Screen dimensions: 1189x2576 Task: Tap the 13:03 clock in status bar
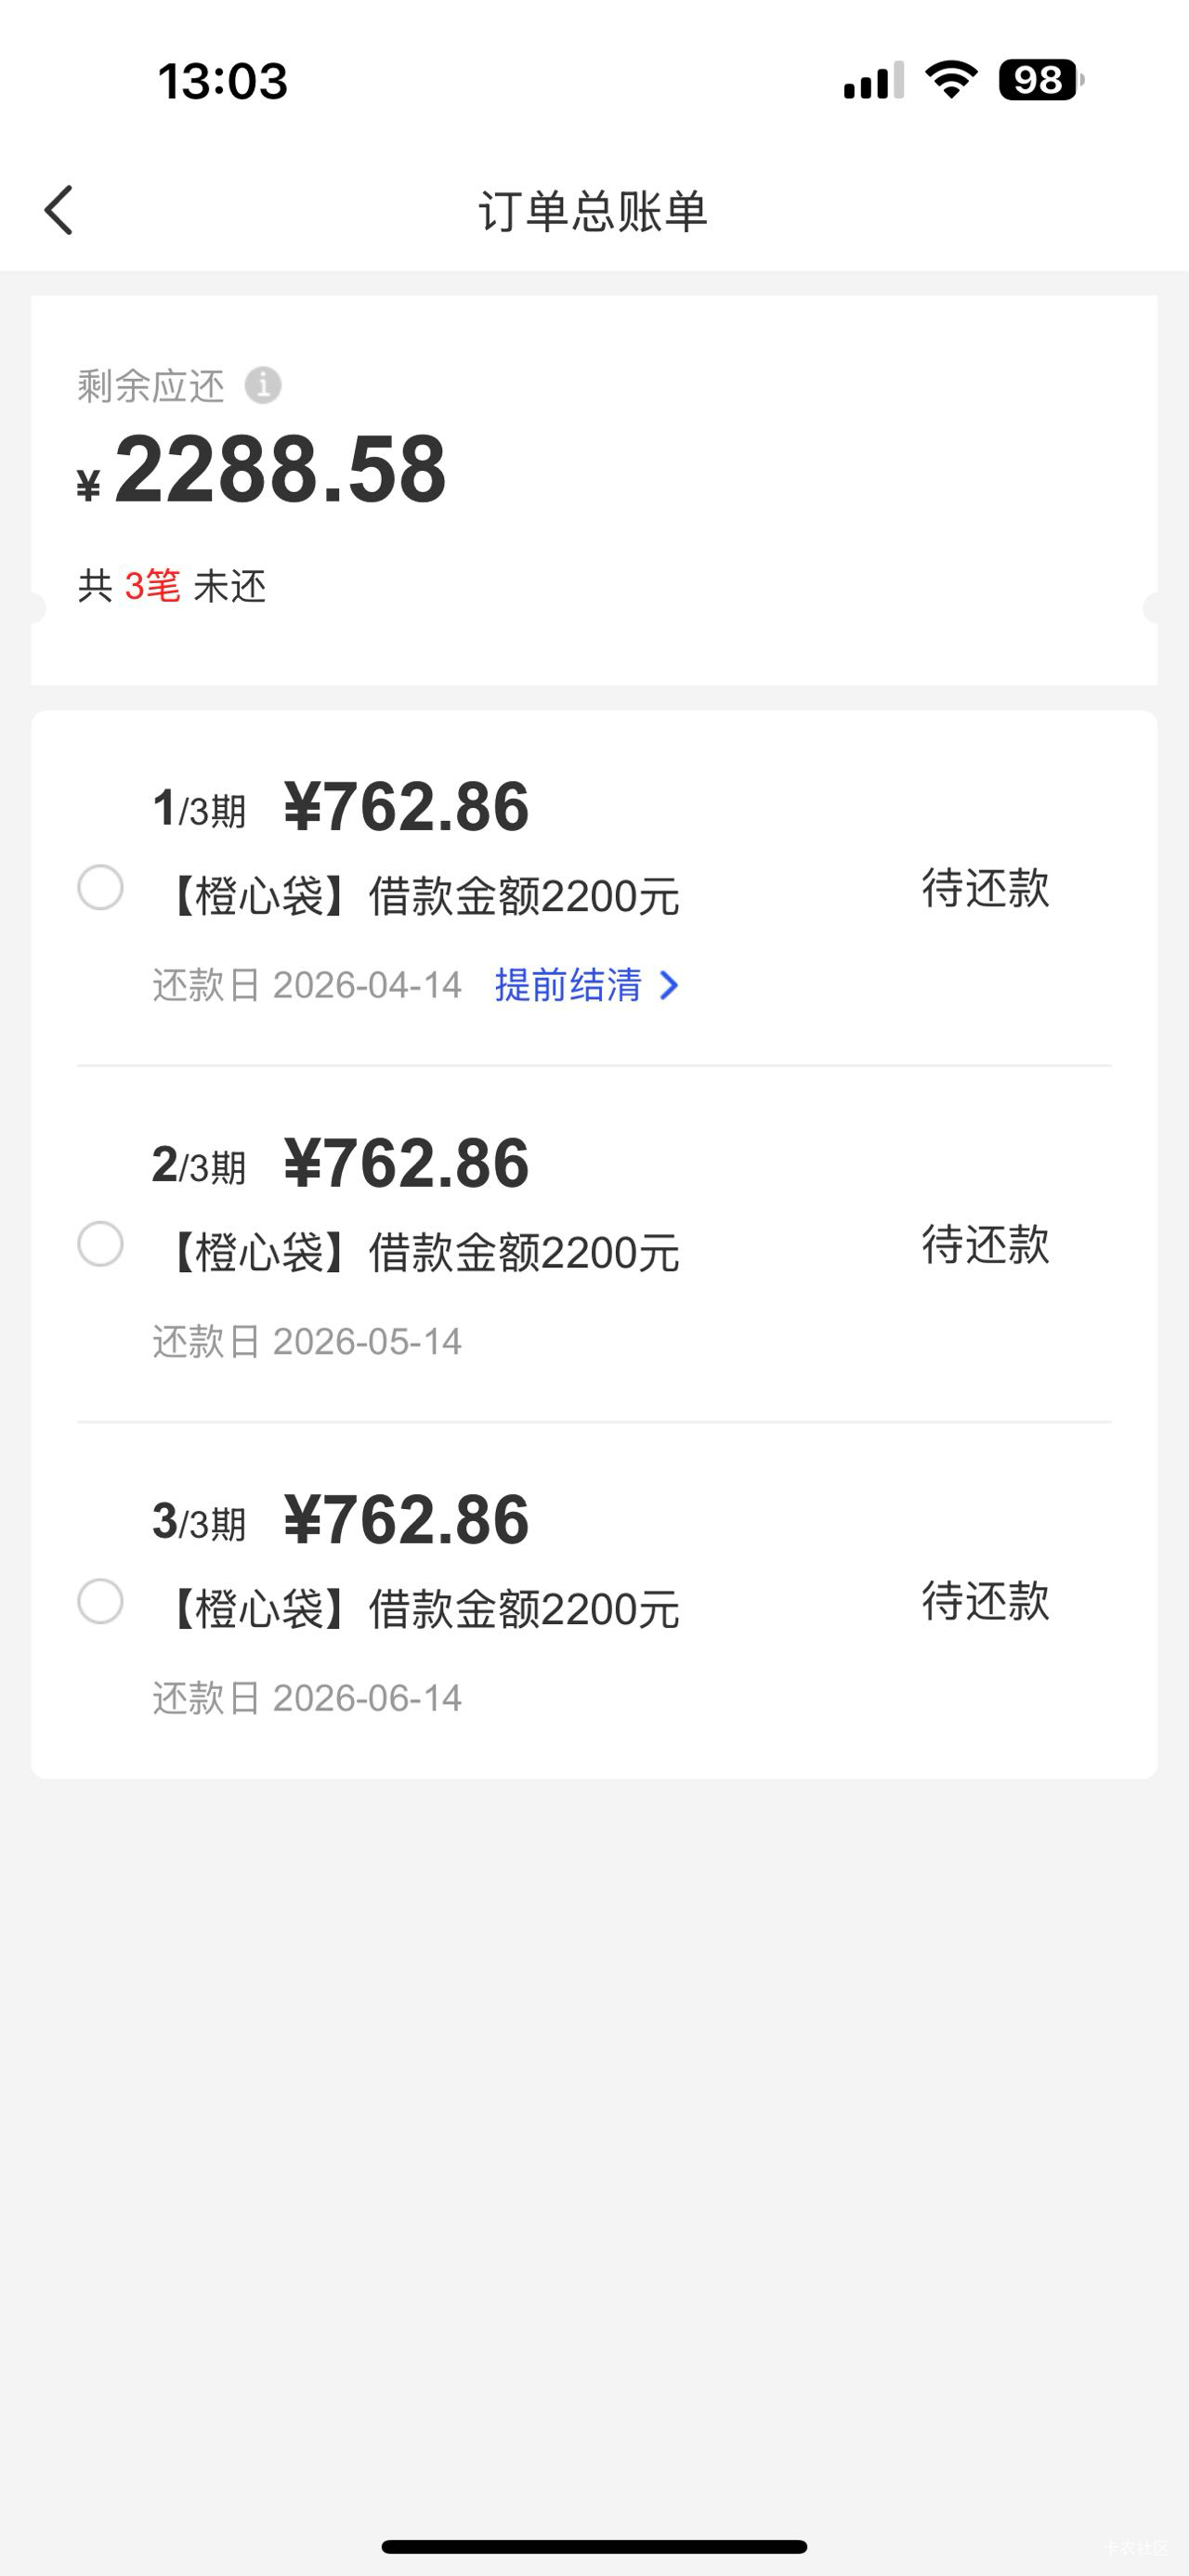(x=223, y=81)
